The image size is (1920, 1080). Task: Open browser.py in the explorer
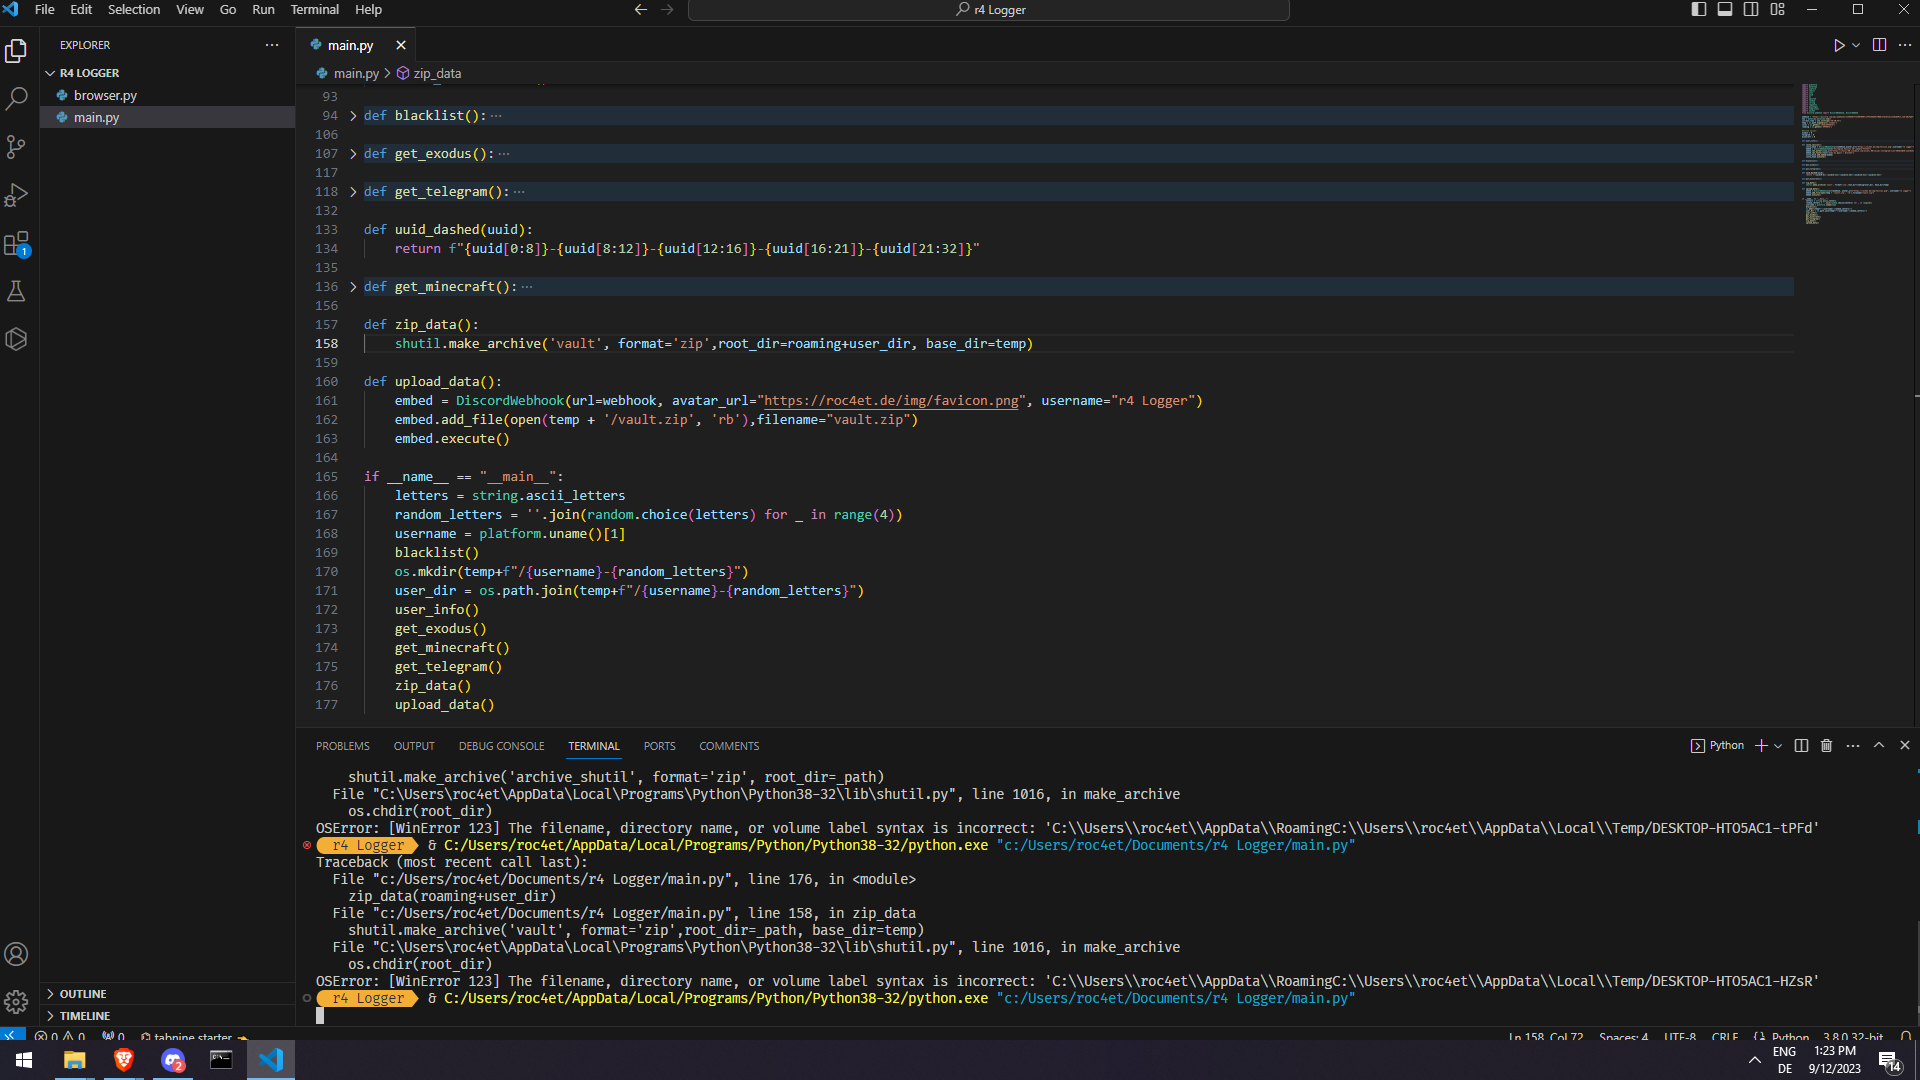pos(105,96)
